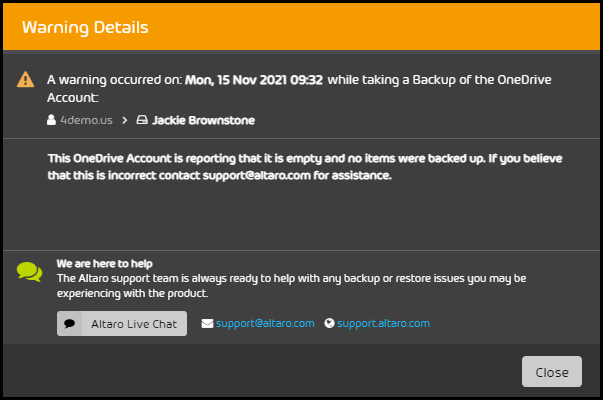The width and height of the screenshot is (603, 400).
Task: Click the Altaro support team description text
Action: (291, 286)
